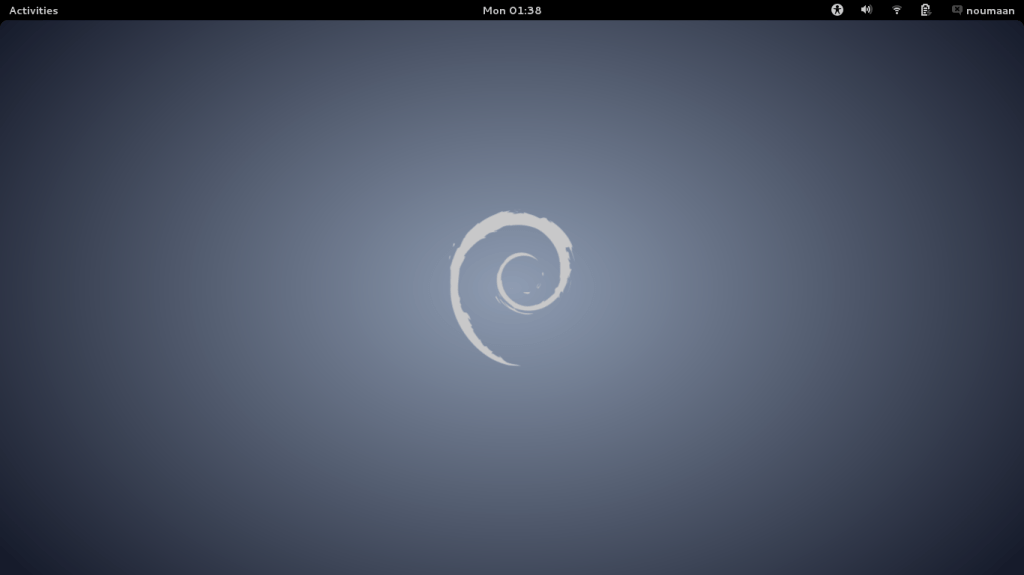
Task: Click the small inner spiral of the Debian logo
Action: [x=518, y=280]
